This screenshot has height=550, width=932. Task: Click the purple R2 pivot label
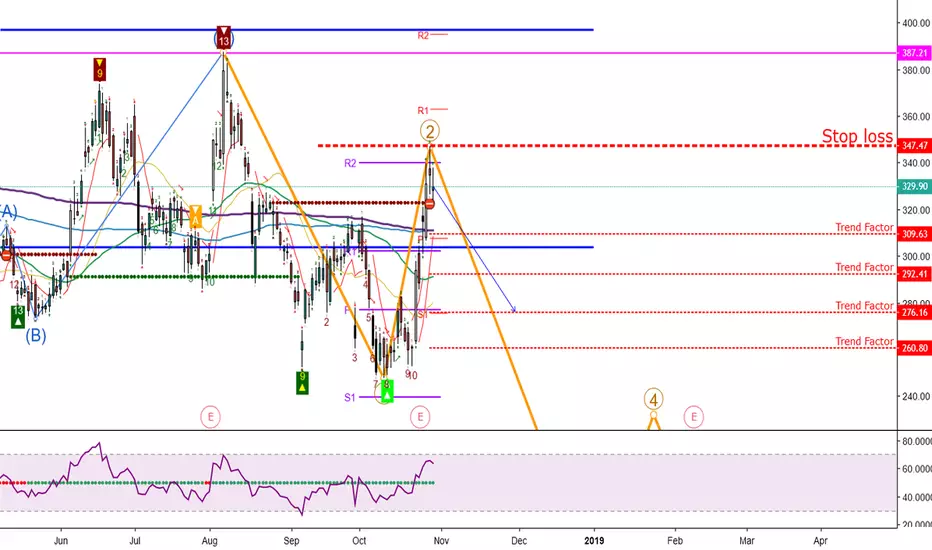(x=350, y=163)
